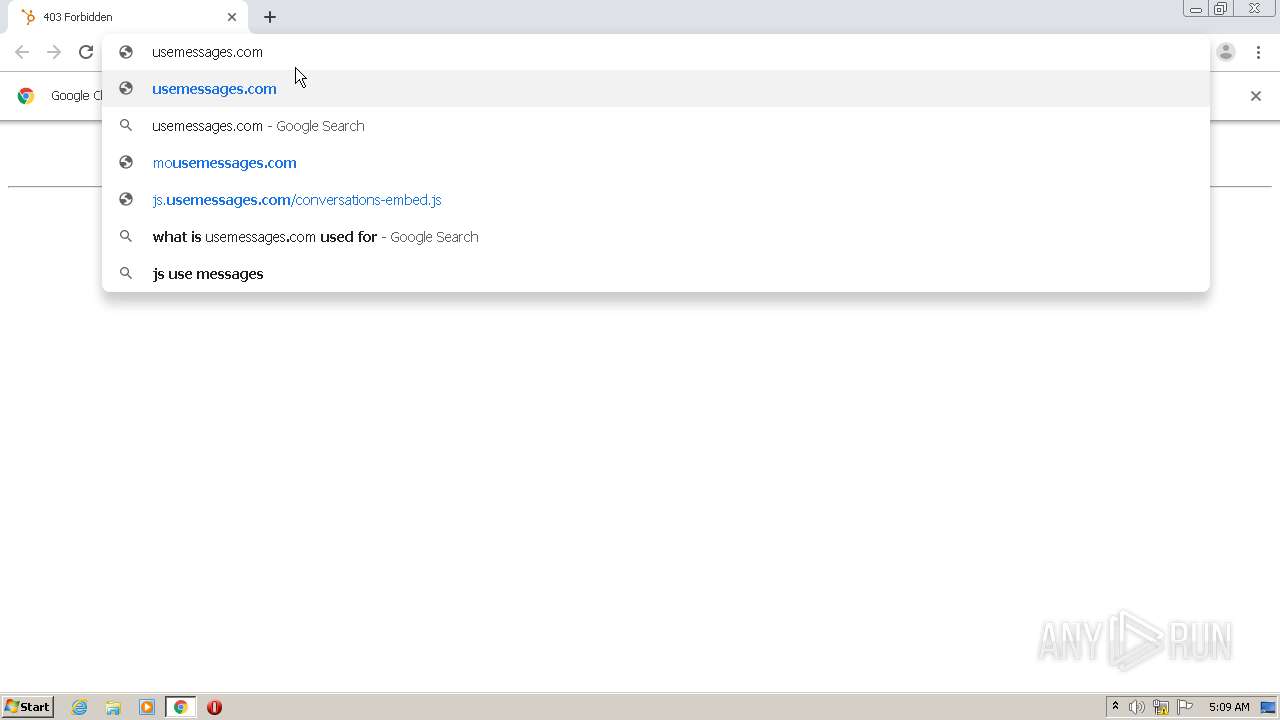This screenshot has height=720, width=1280.
Task: Show hidden system tray icons
Action: click(1115, 707)
